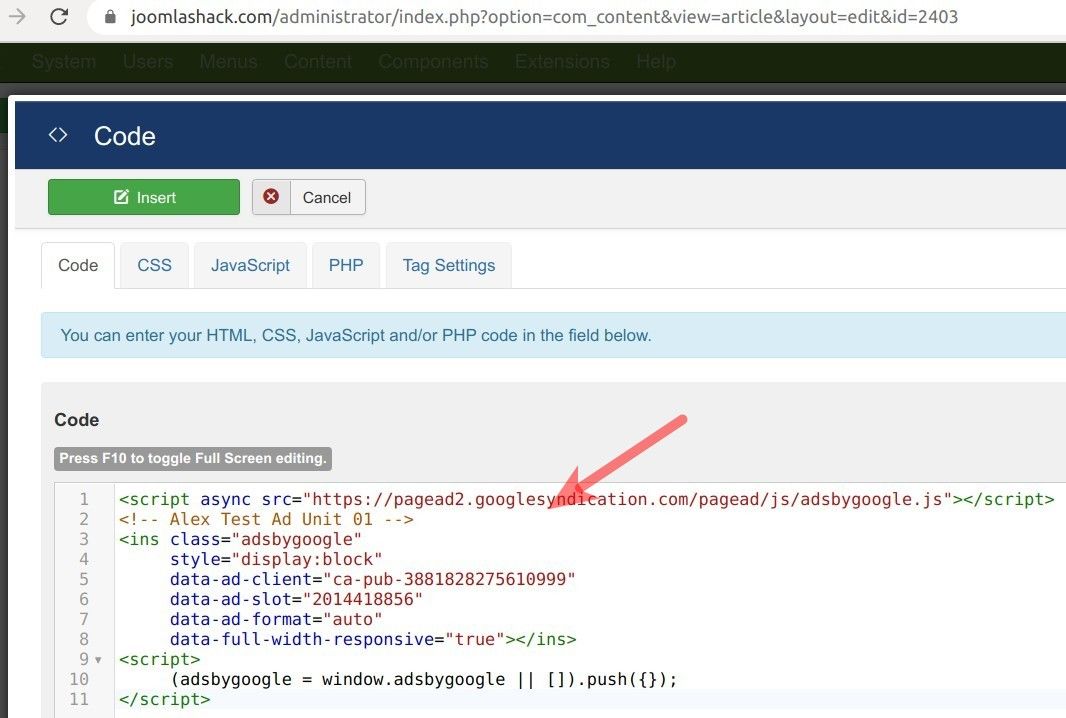Open the dimmed Content menu
The image size is (1066, 718).
(x=317, y=62)
